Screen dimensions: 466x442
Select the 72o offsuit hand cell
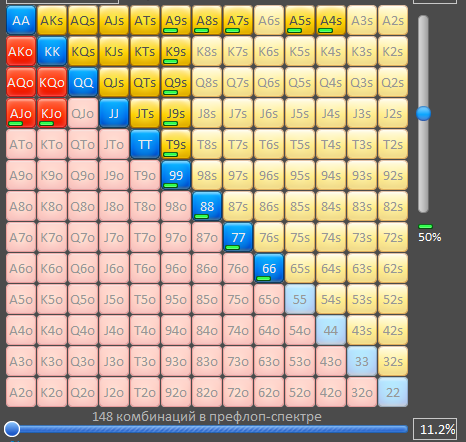click(x=238, y=392)
